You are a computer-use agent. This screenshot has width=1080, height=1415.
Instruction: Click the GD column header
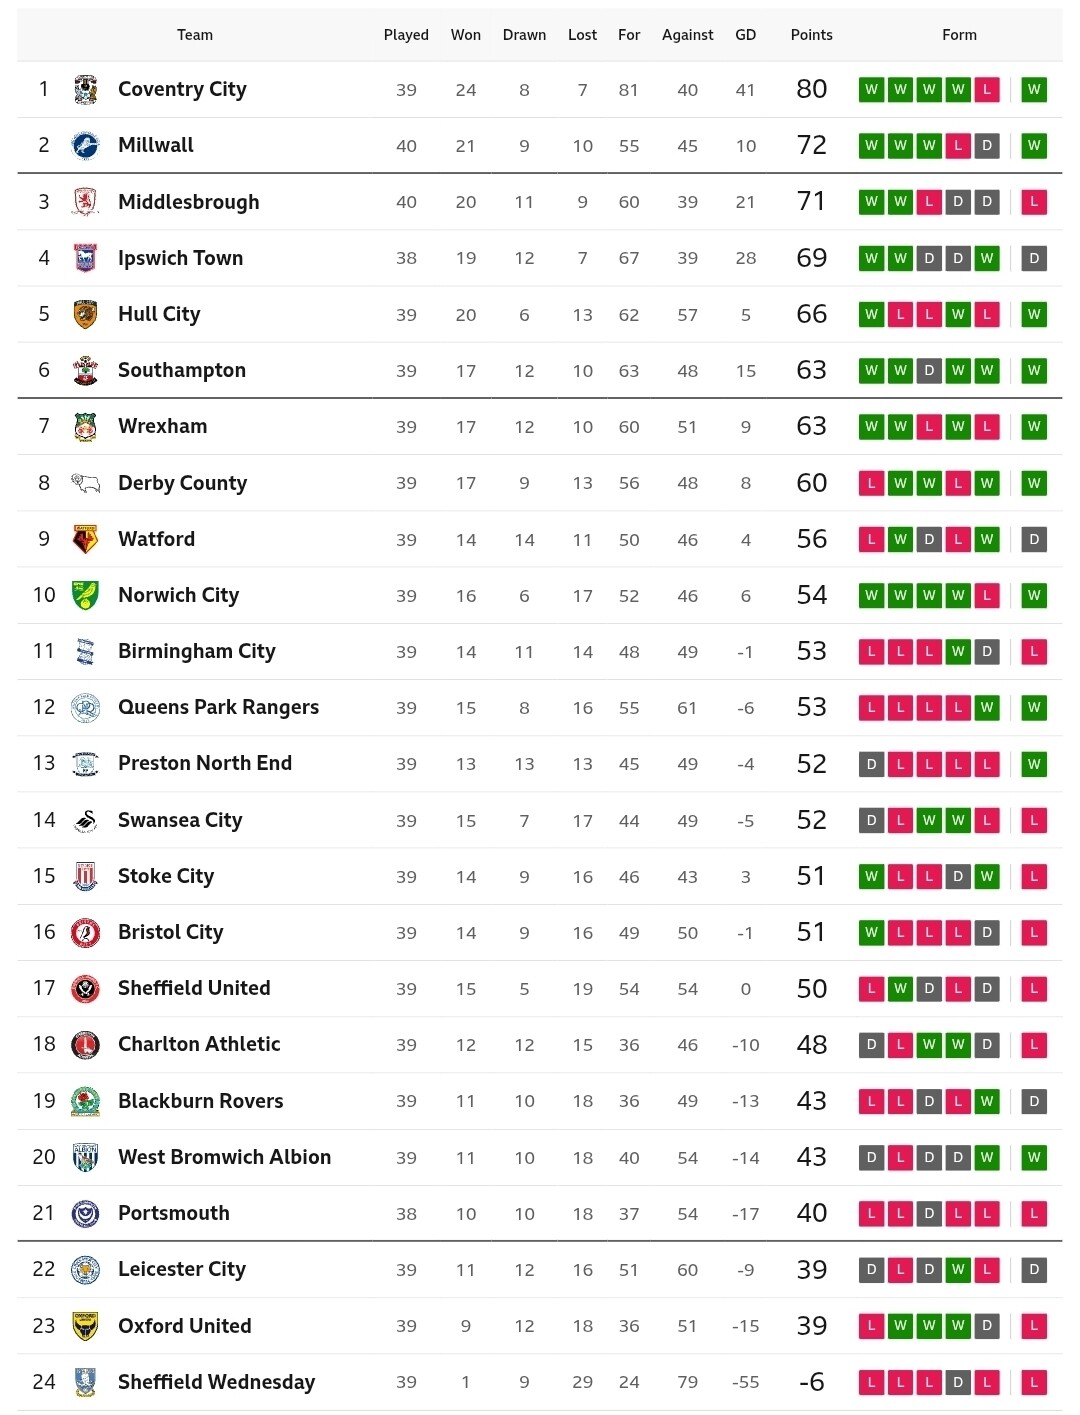(x=745, y=35)
